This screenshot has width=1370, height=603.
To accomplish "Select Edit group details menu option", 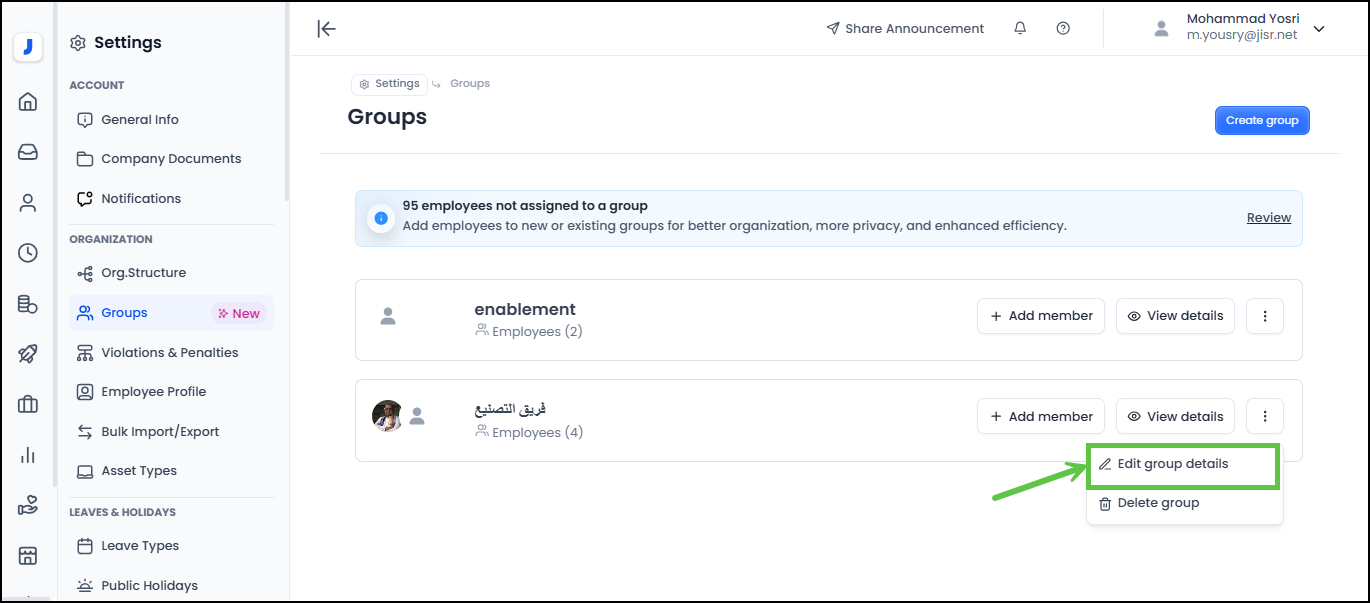I will tap(1172, 464).
